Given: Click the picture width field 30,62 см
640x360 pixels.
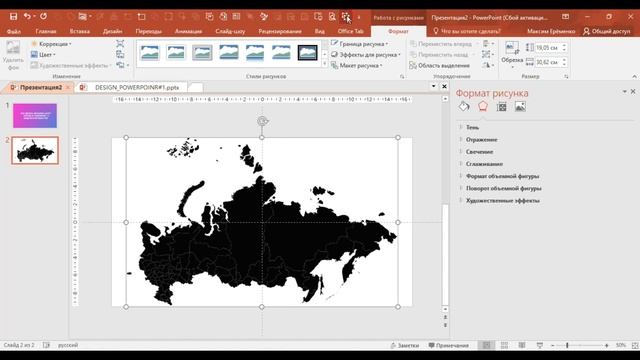Looking at the screenshot, I should click(x=548, y=62).
